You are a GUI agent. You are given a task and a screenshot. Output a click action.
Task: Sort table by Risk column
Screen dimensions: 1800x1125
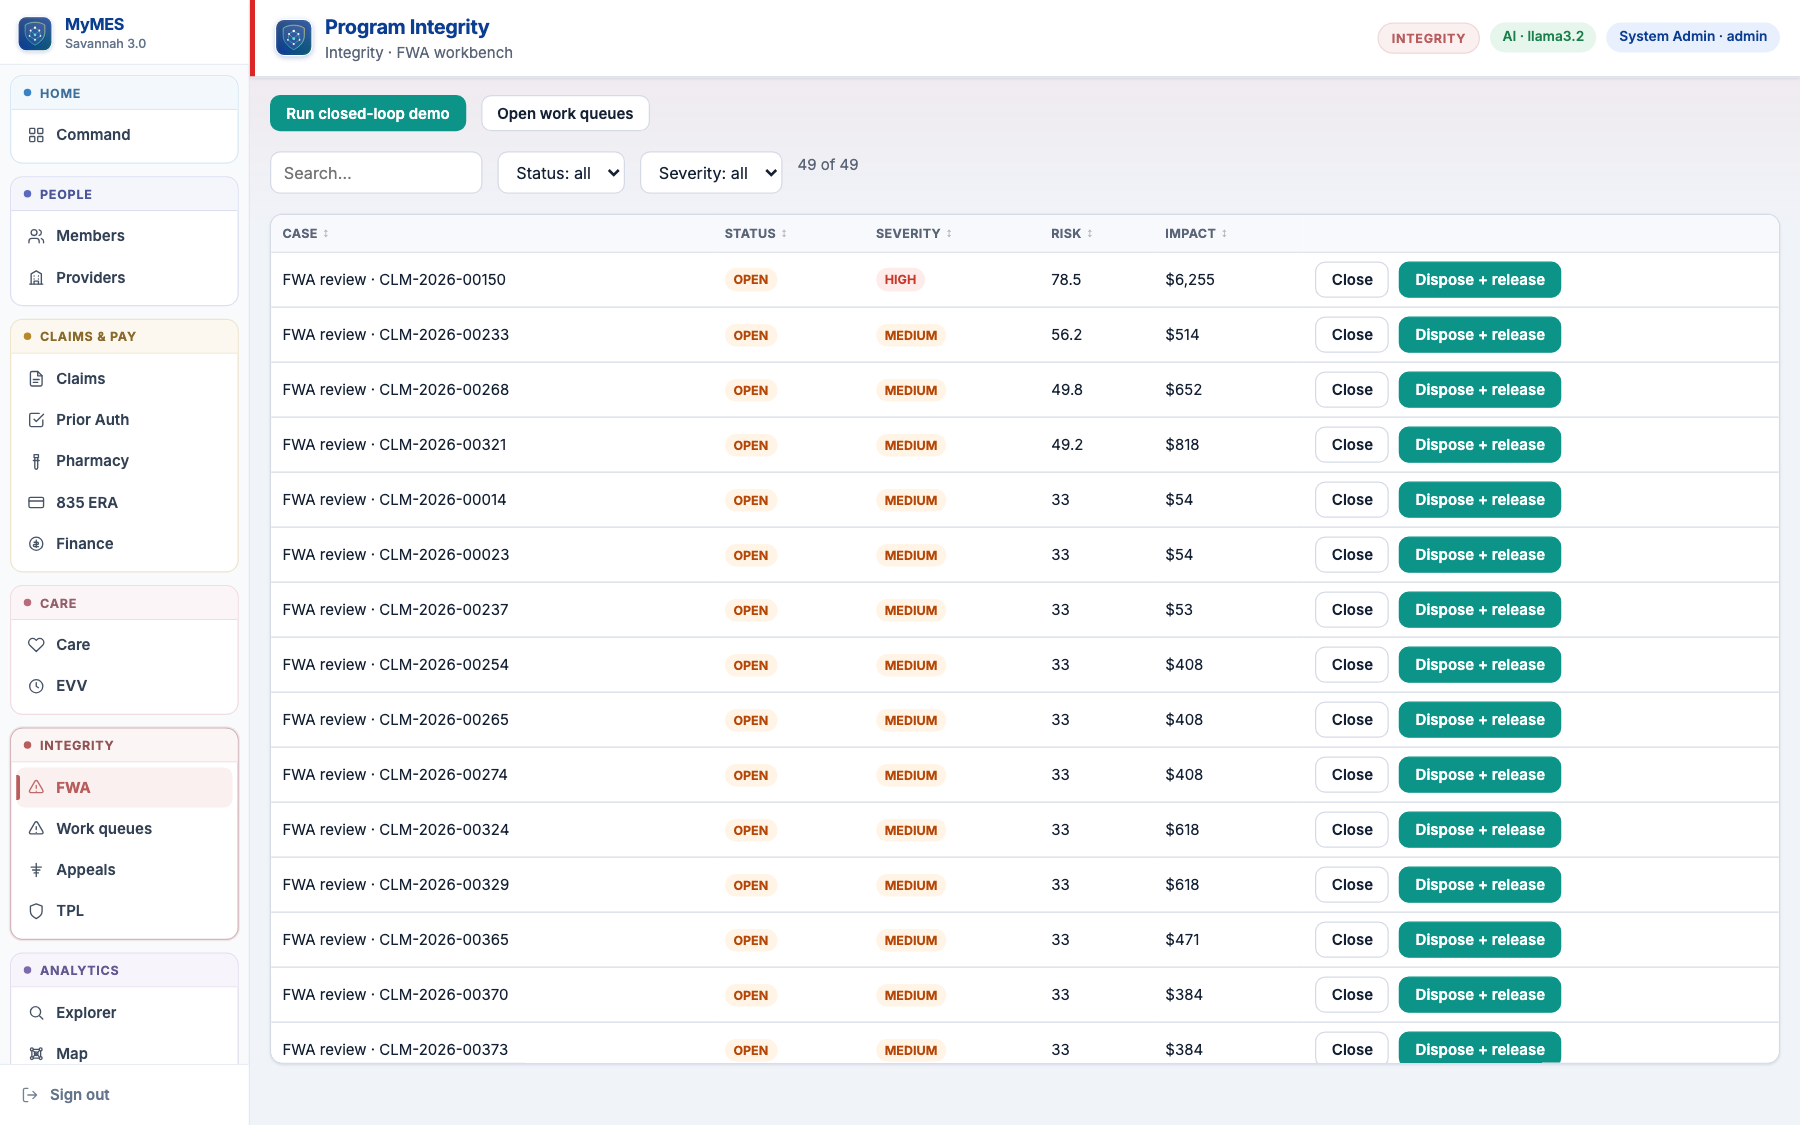click(x=1071, y=234)
